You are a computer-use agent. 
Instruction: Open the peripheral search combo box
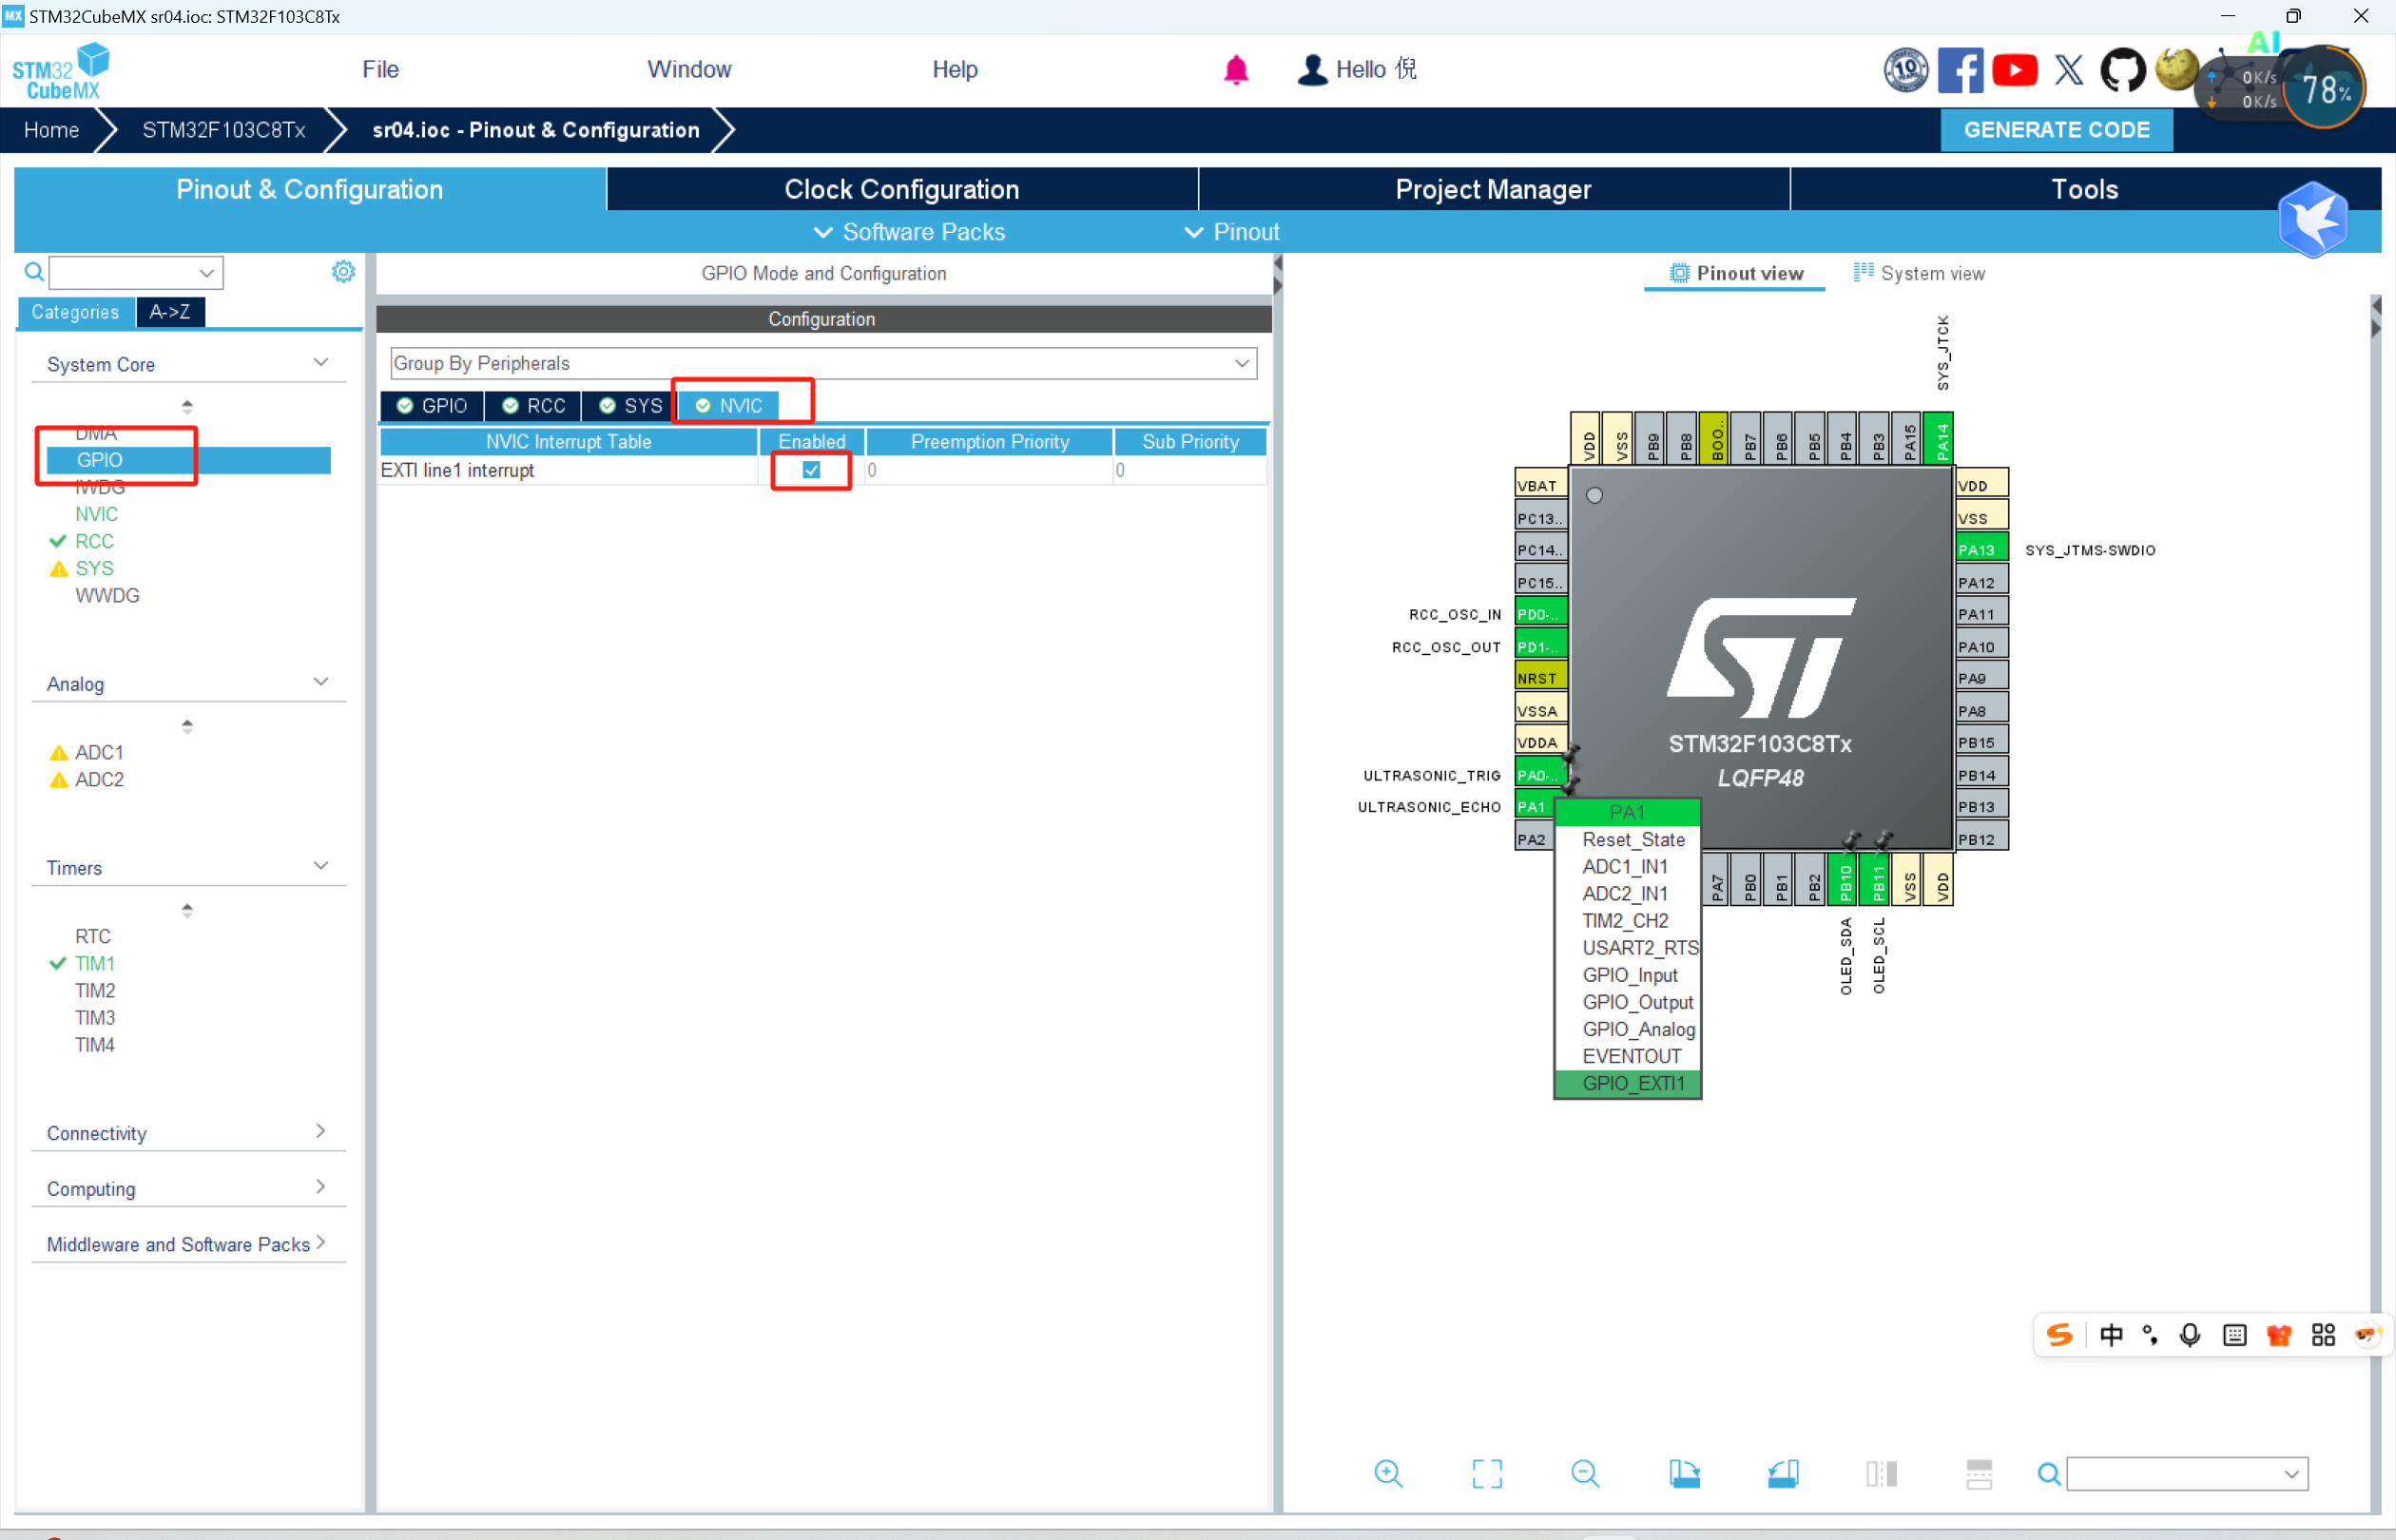coord(136,272)
